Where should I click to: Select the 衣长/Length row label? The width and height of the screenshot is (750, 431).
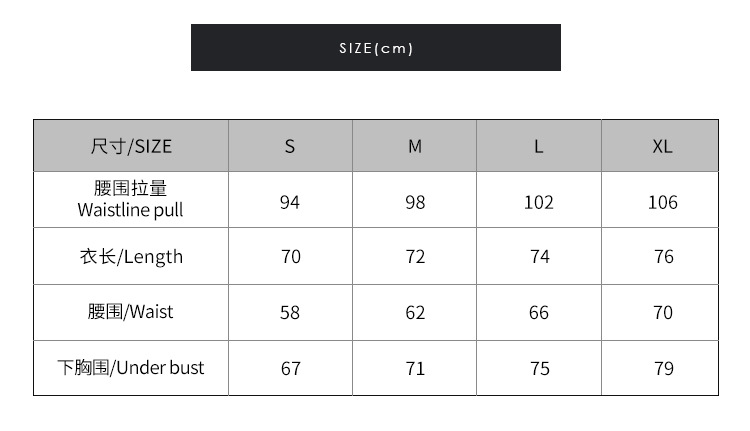pyautogui.click(x=131, y=257)
